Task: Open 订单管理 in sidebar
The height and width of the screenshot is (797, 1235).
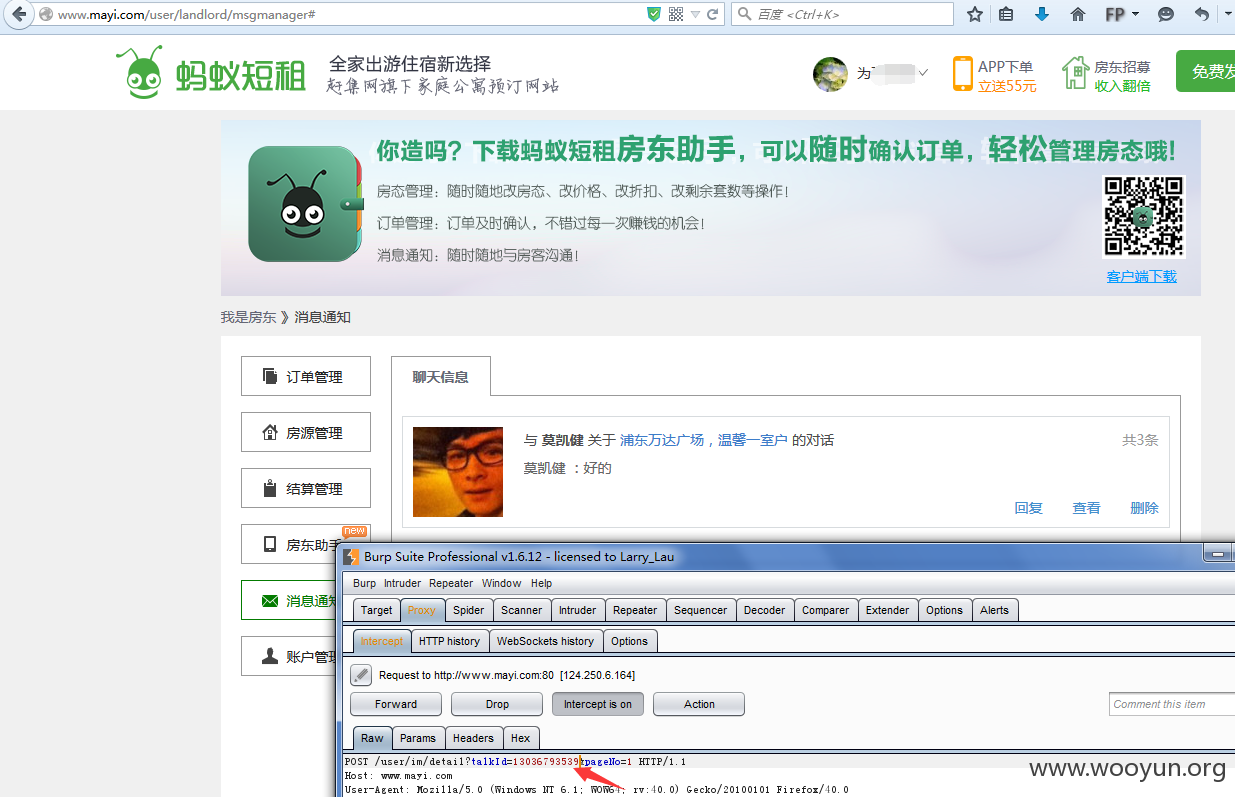Action: [306, 376]
